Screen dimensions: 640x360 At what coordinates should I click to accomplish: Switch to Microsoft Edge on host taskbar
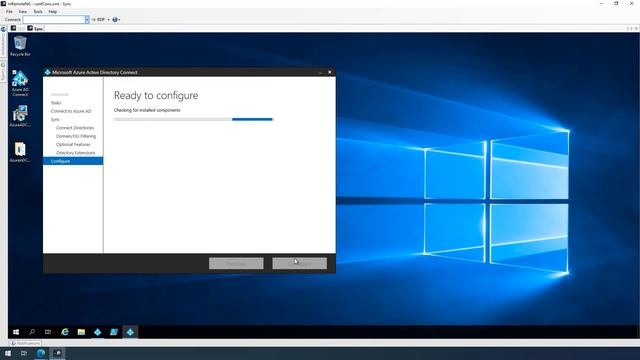41,353
